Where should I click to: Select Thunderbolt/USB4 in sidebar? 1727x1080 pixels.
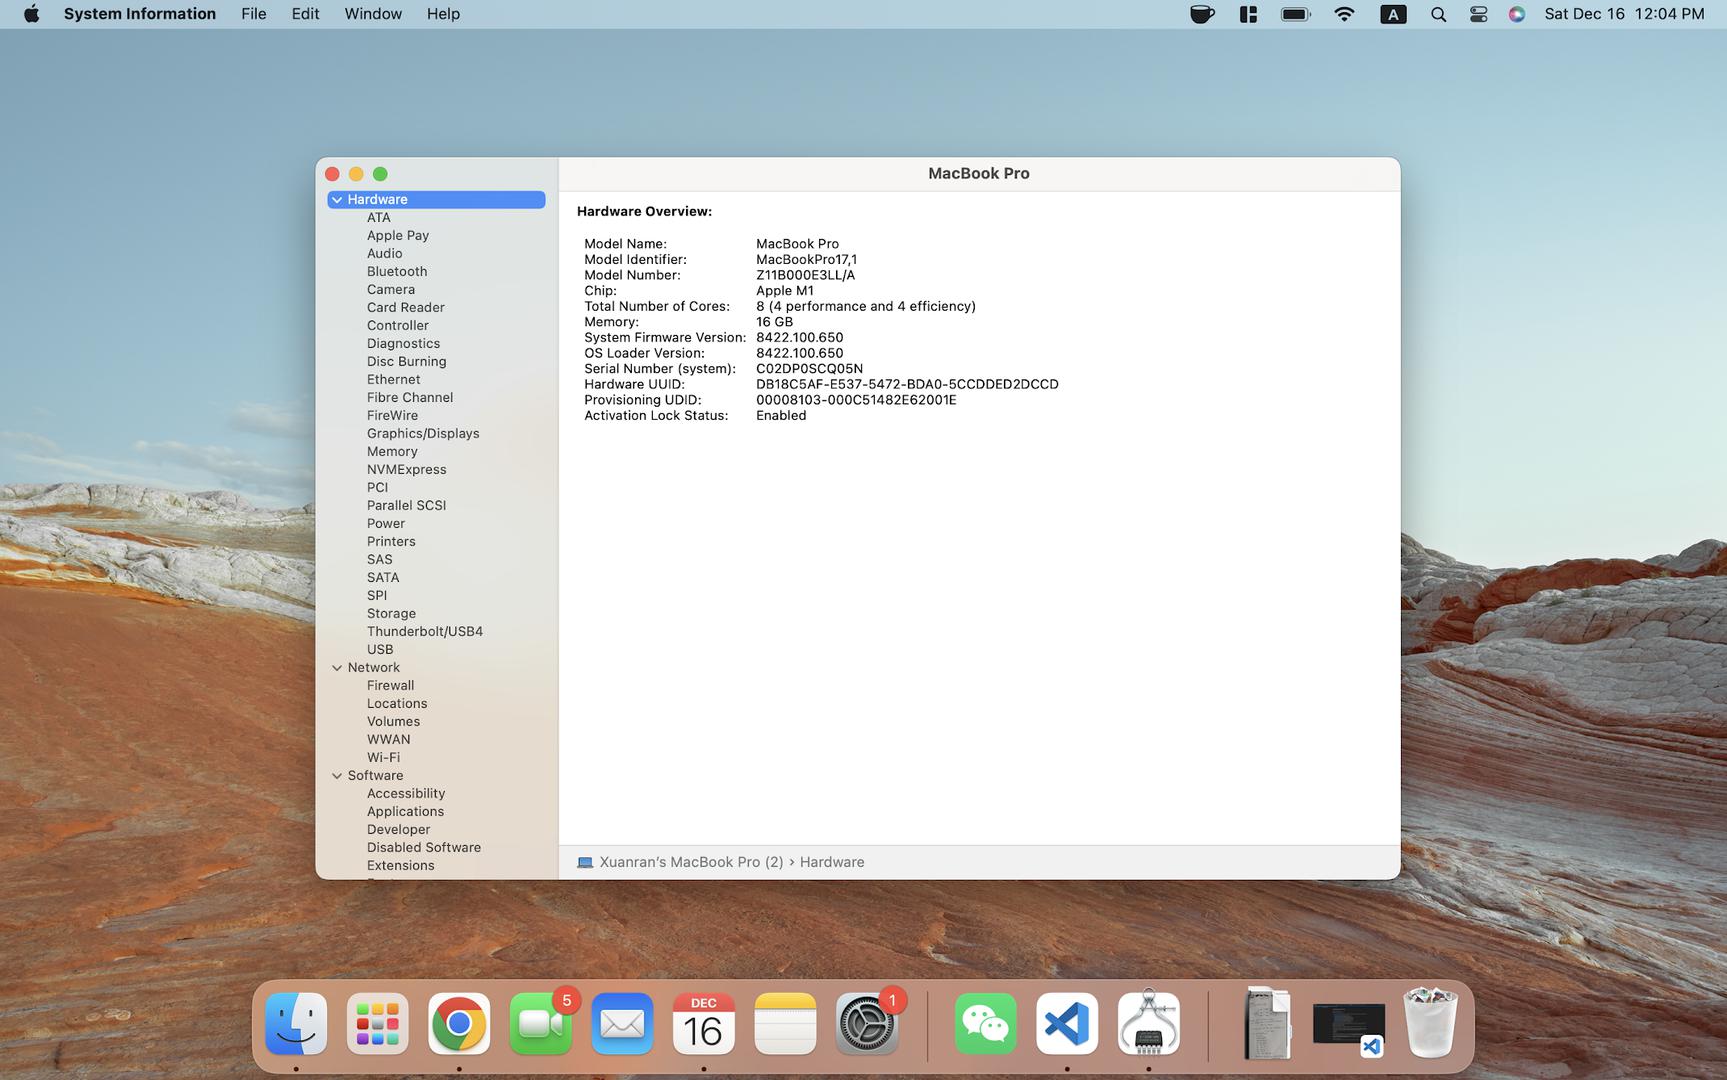425,632
